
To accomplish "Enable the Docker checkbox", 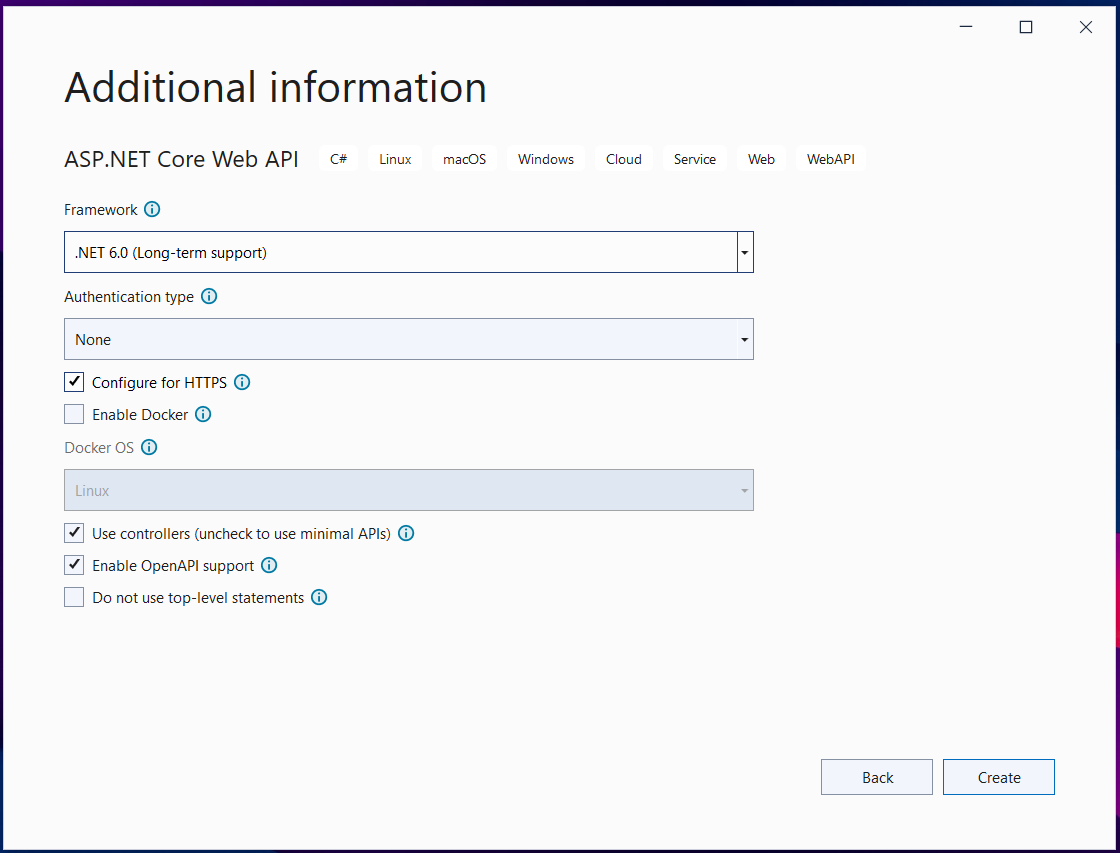I will point(74,414).
